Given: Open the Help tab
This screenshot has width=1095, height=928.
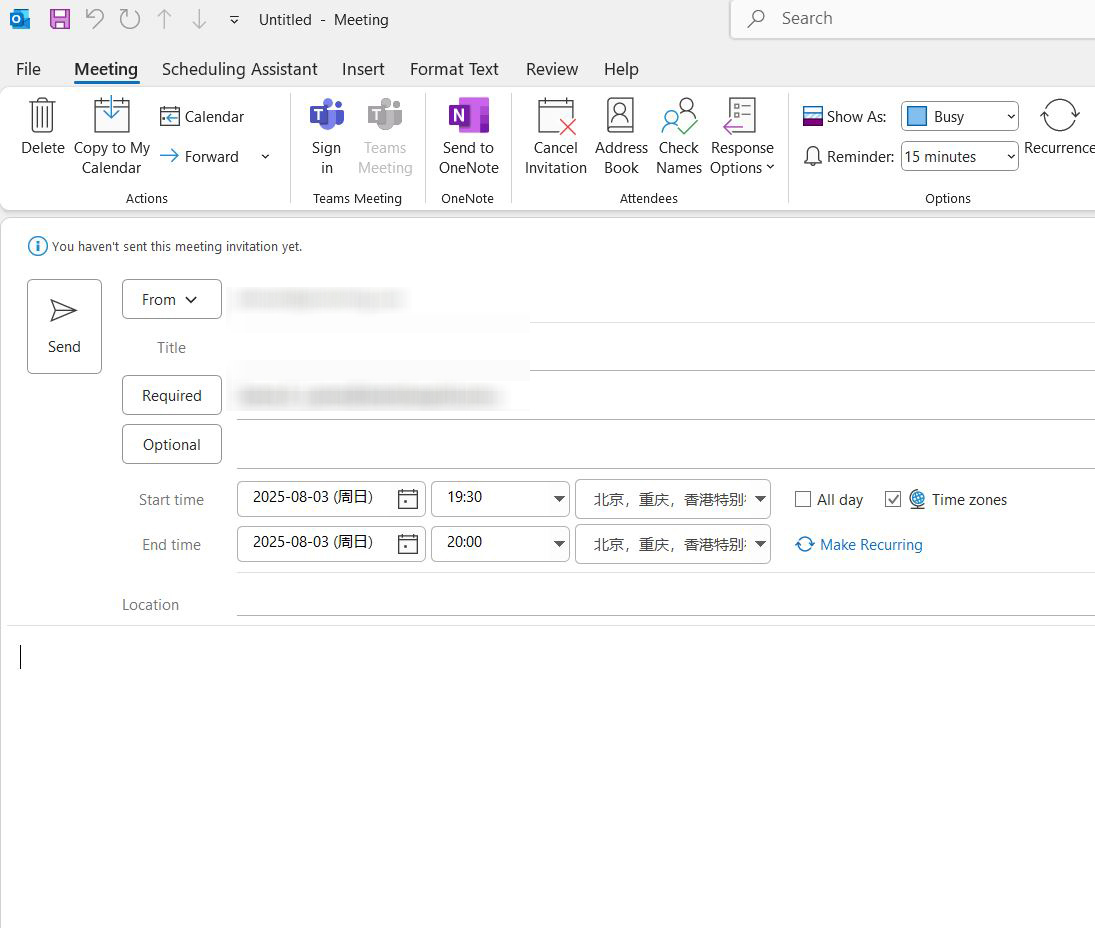Looking at the screenshot, I should pos(621,69).
